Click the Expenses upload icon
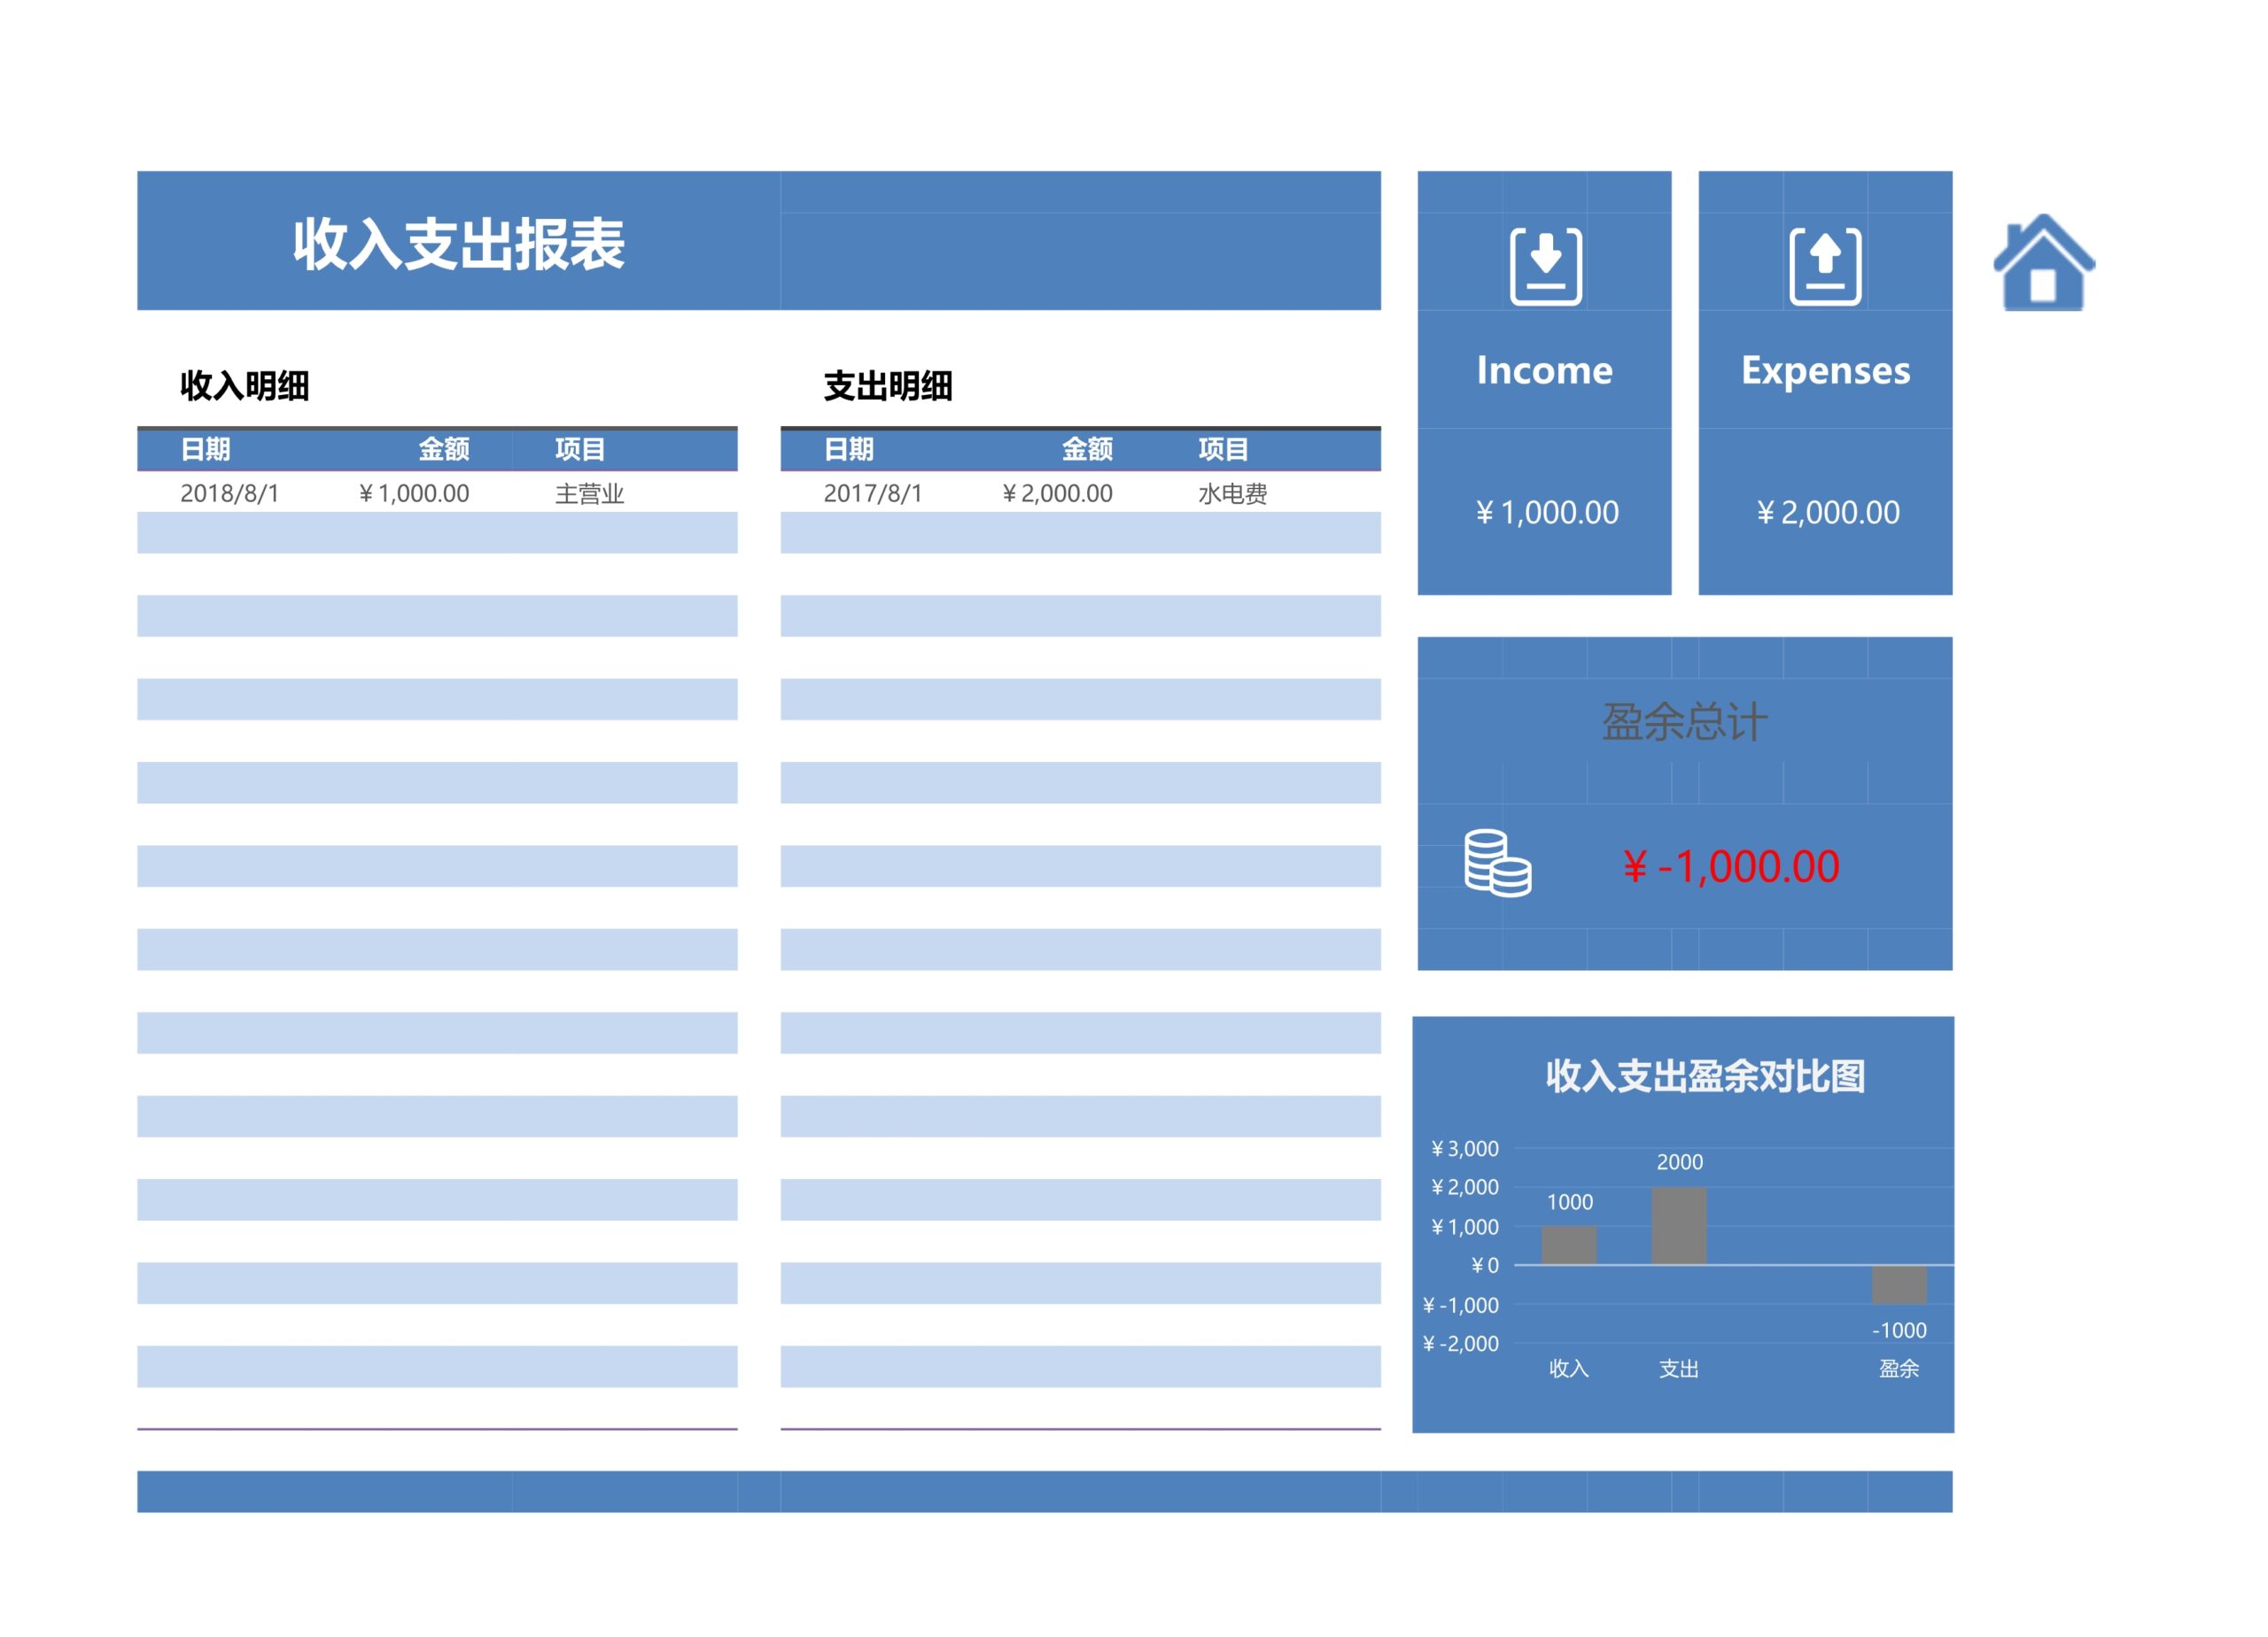The height and width of the screenshot is (1637, 2268). tap(1825, 266)
